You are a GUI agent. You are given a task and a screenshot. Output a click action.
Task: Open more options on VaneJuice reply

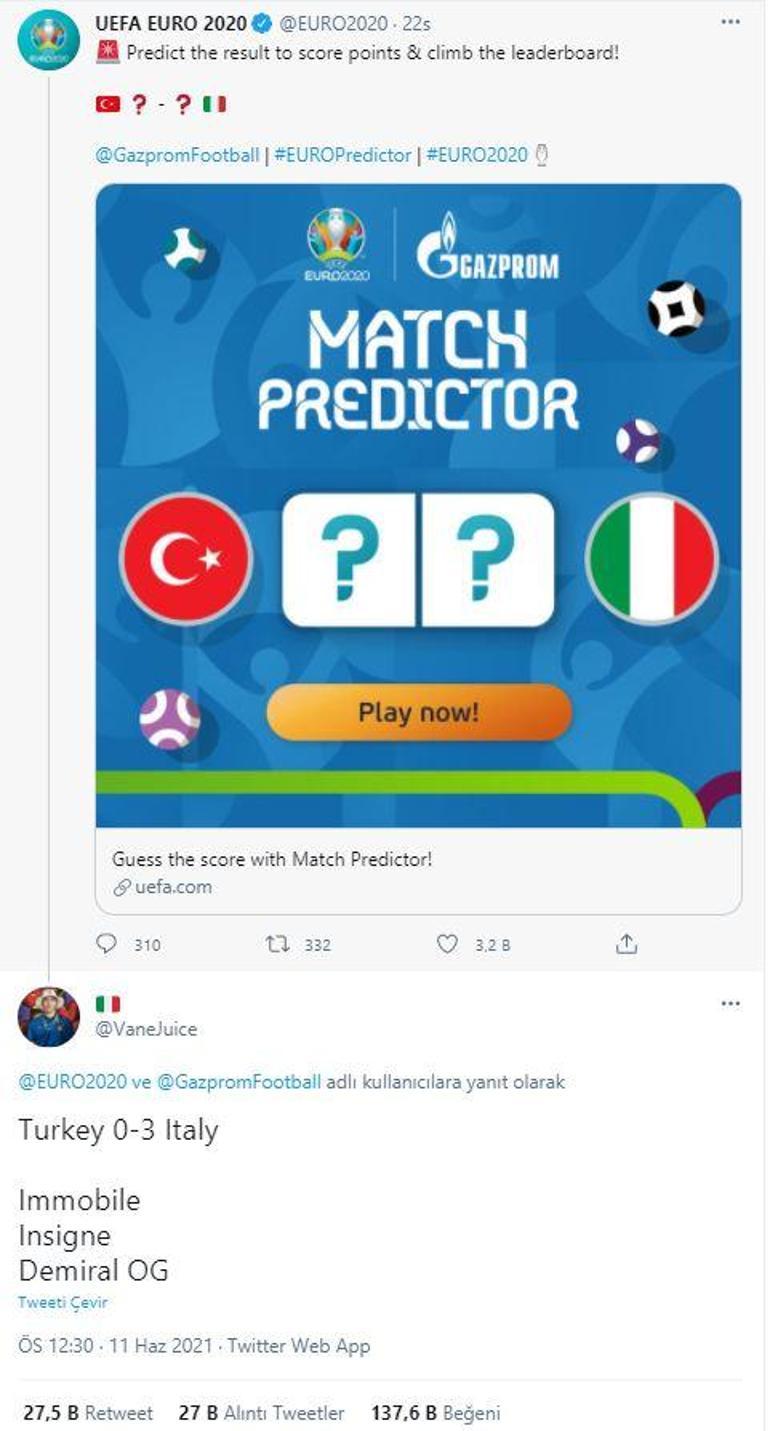point(731,1003)
